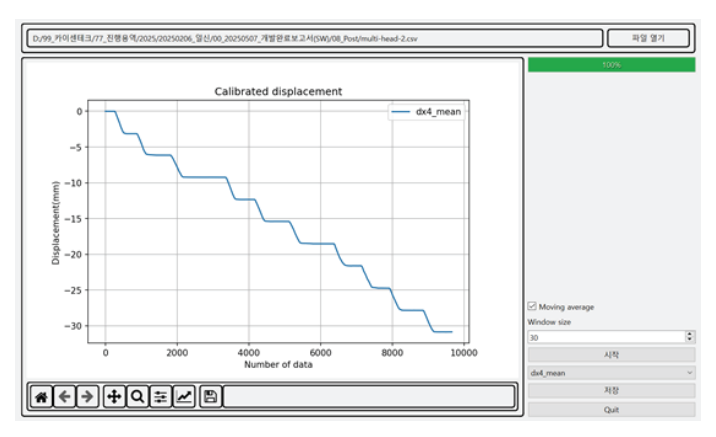
Task: Click the Window size input field
Action: pyautogui.click(x=604, y=338)
